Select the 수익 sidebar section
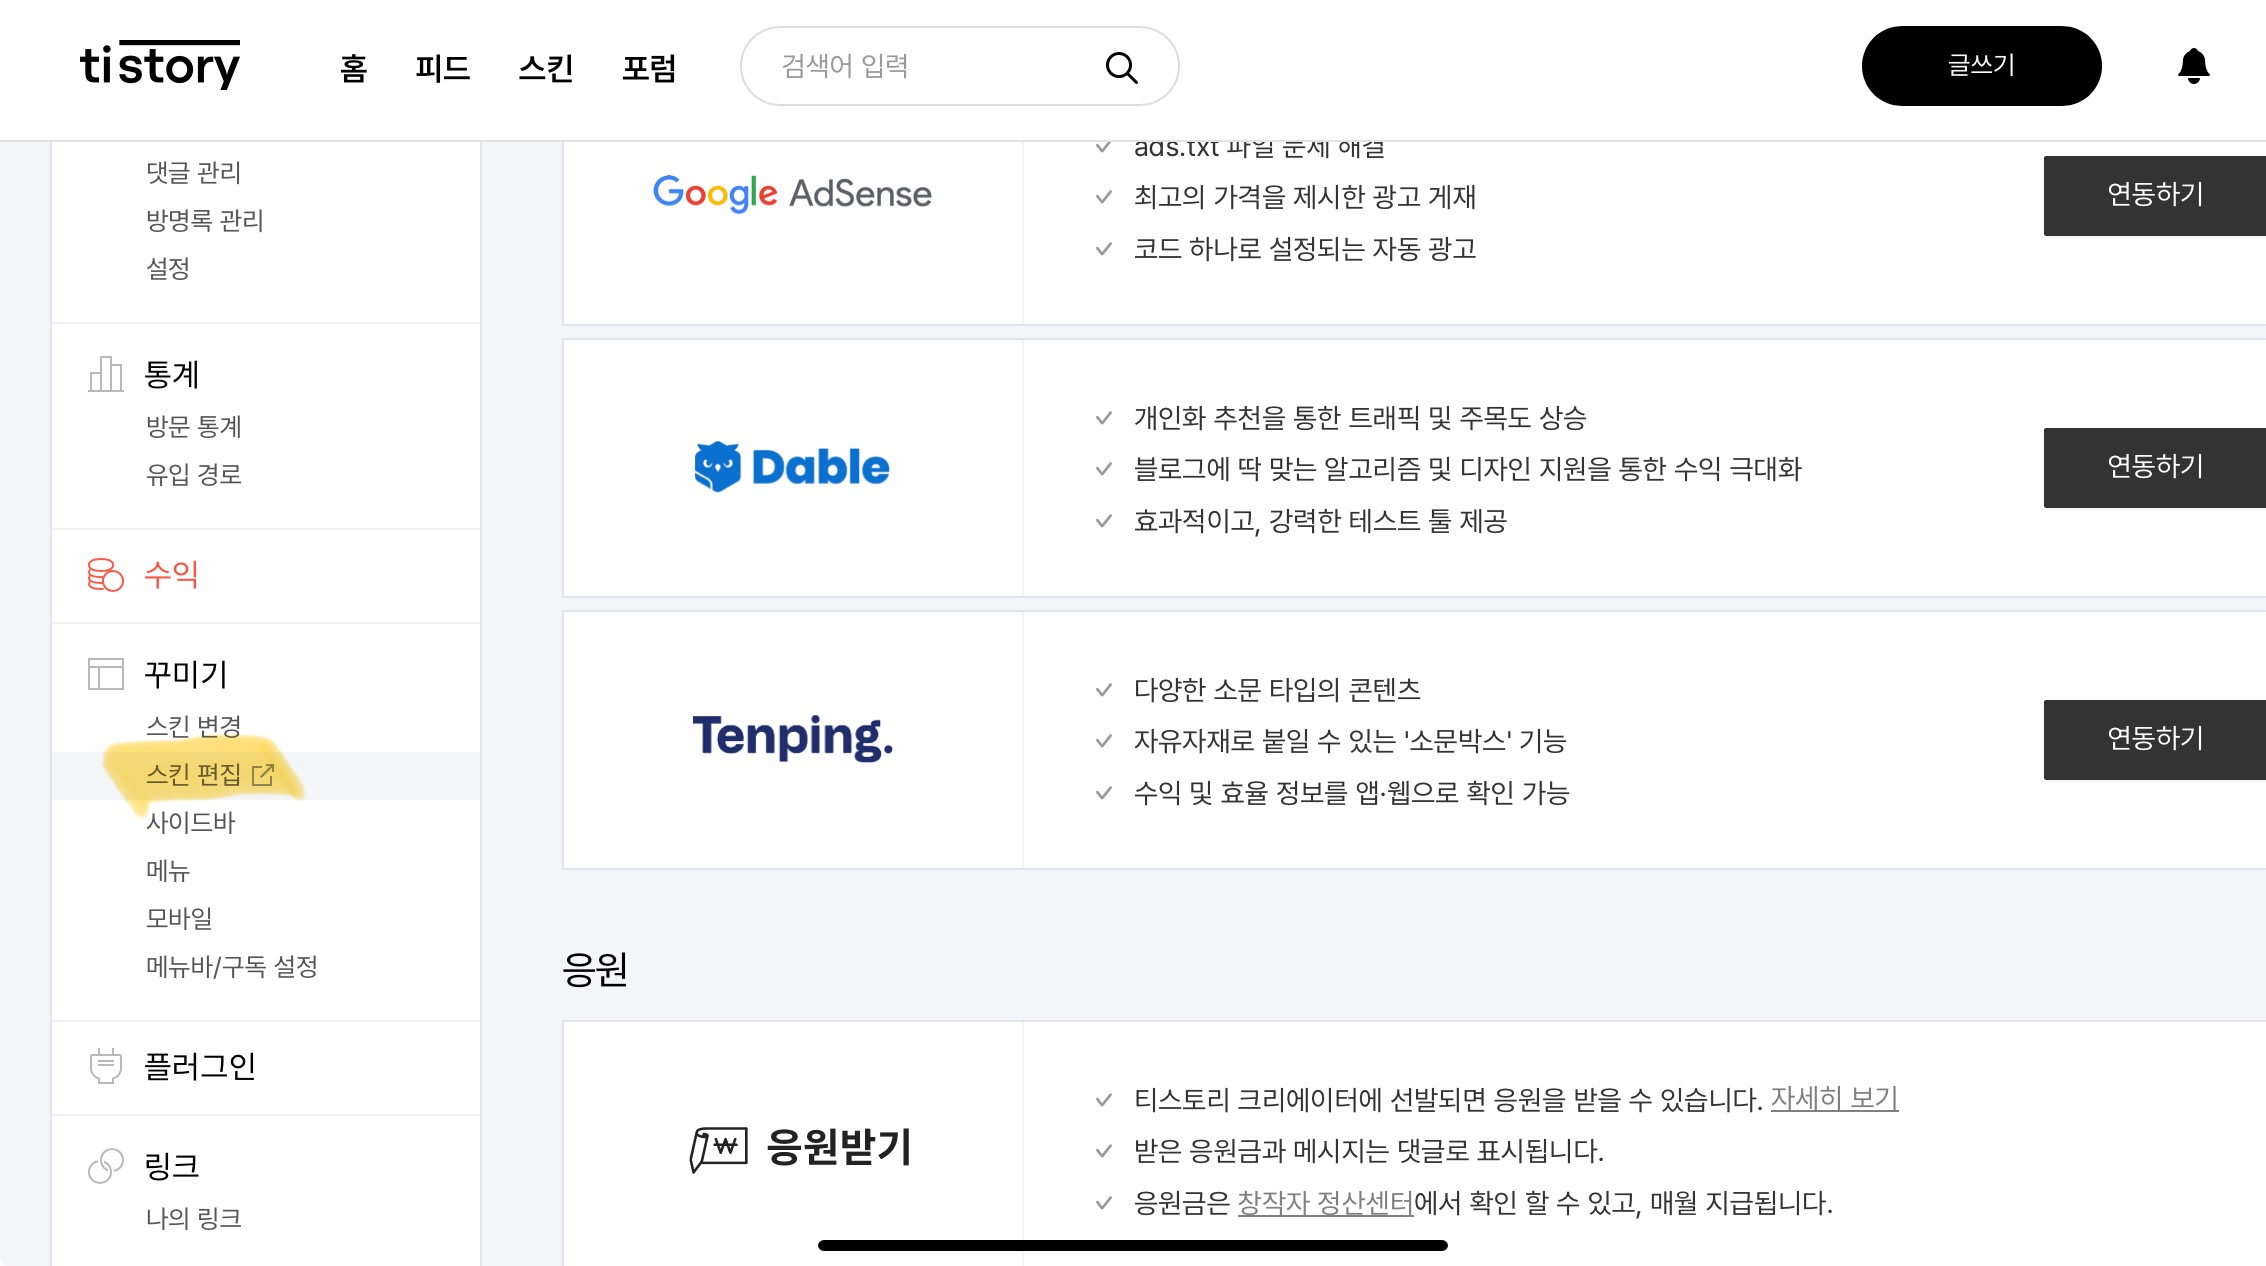 click(x=171, y=575)
